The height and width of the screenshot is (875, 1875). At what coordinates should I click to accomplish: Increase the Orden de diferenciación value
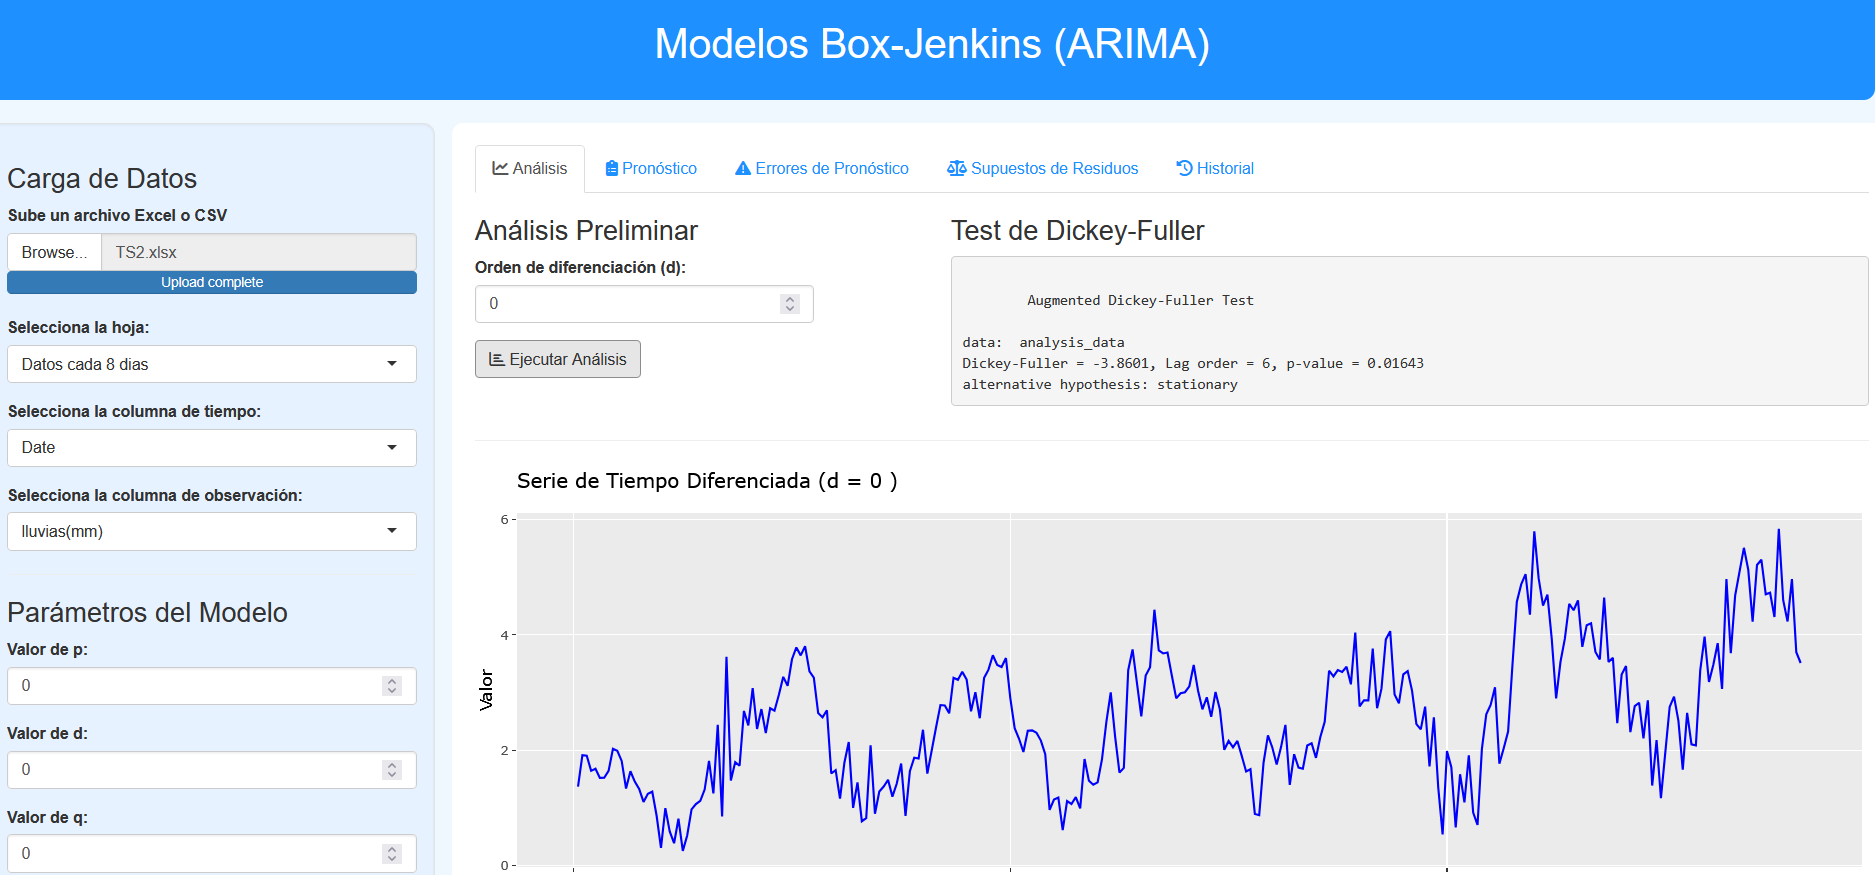pyautogui.click(x=790, y=299)
